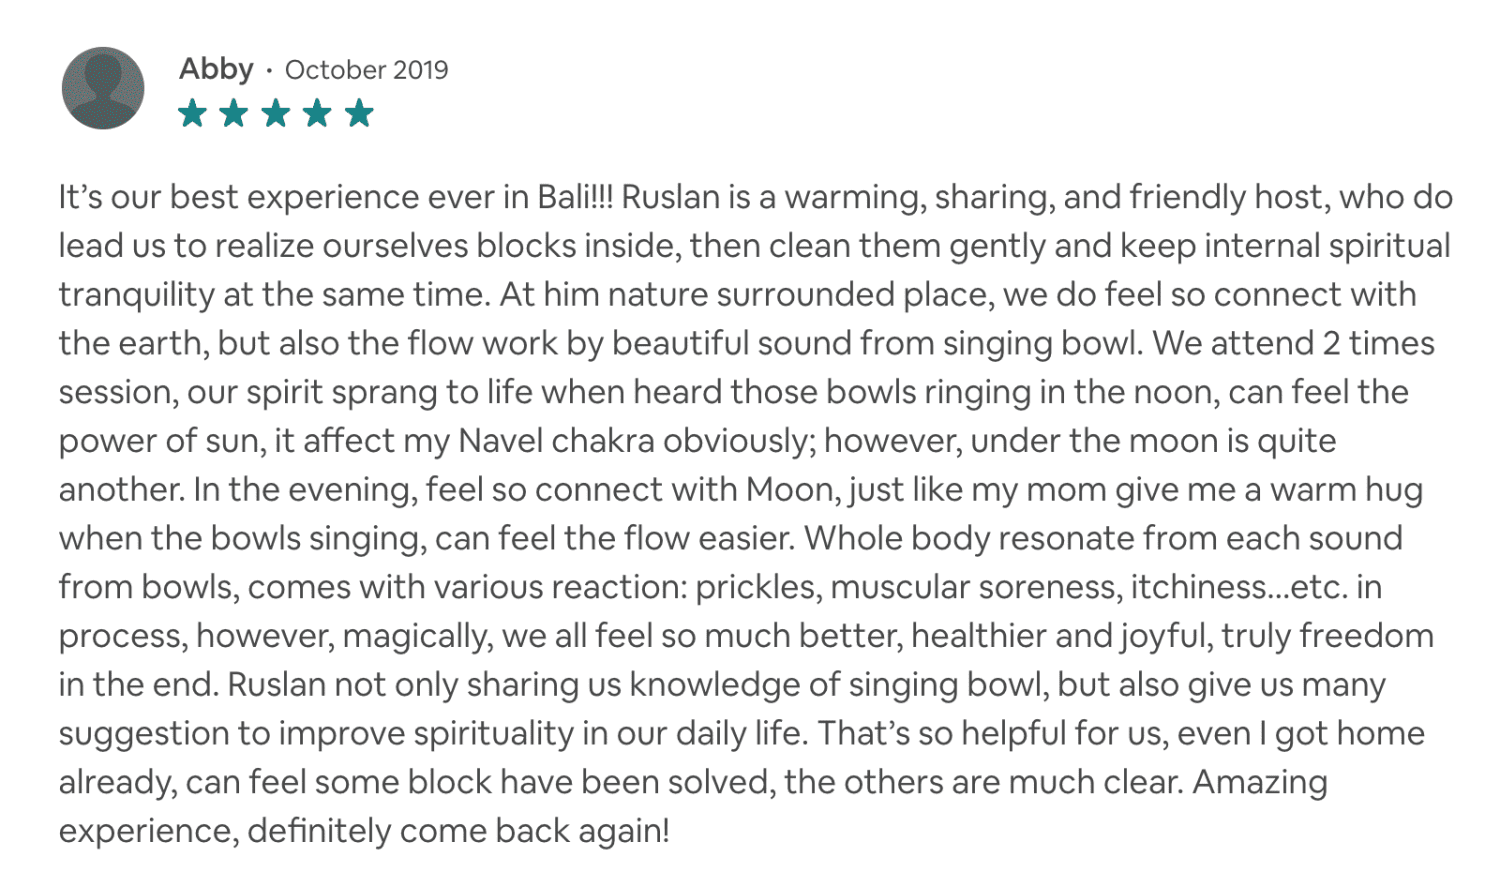This screenshot has width=1500, height=887.
Task: Click the word "Bali!!!" in the review
Action: point(575,197)
